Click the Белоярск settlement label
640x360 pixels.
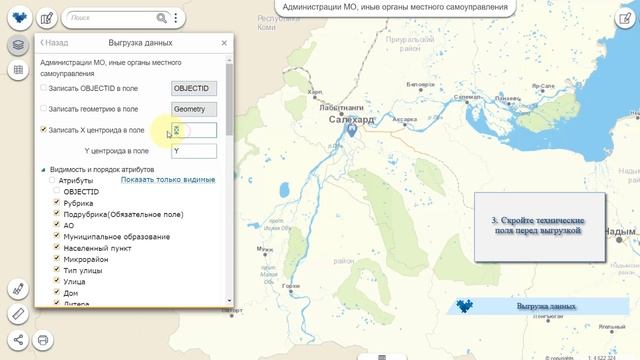pos(420,84)
